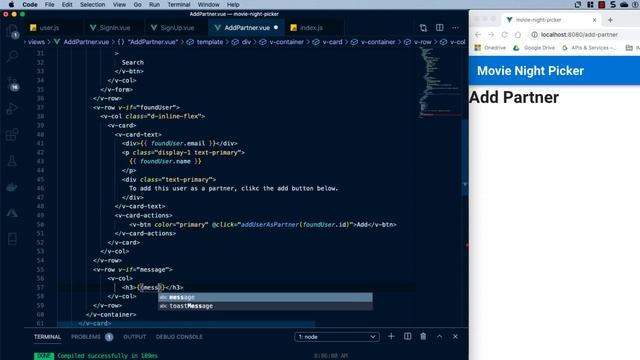
Task: Open Google Drive bookmark in browser
Action: coord(534,48)
